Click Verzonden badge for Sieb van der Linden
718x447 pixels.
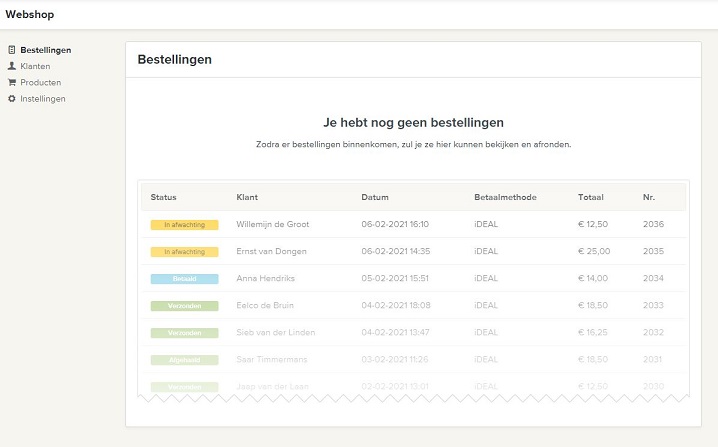tap(185, 333)
